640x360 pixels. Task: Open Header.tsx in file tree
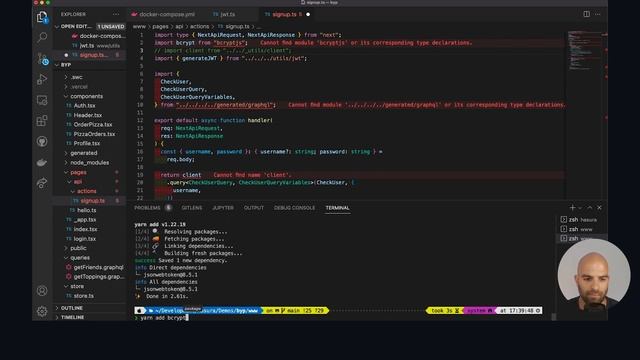pos(89,115)
